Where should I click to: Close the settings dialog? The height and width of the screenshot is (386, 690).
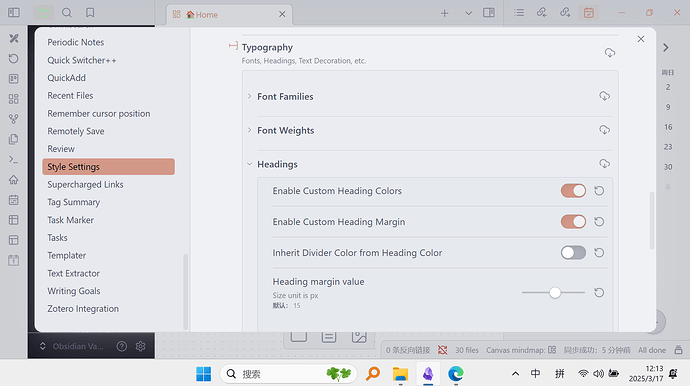641,39
